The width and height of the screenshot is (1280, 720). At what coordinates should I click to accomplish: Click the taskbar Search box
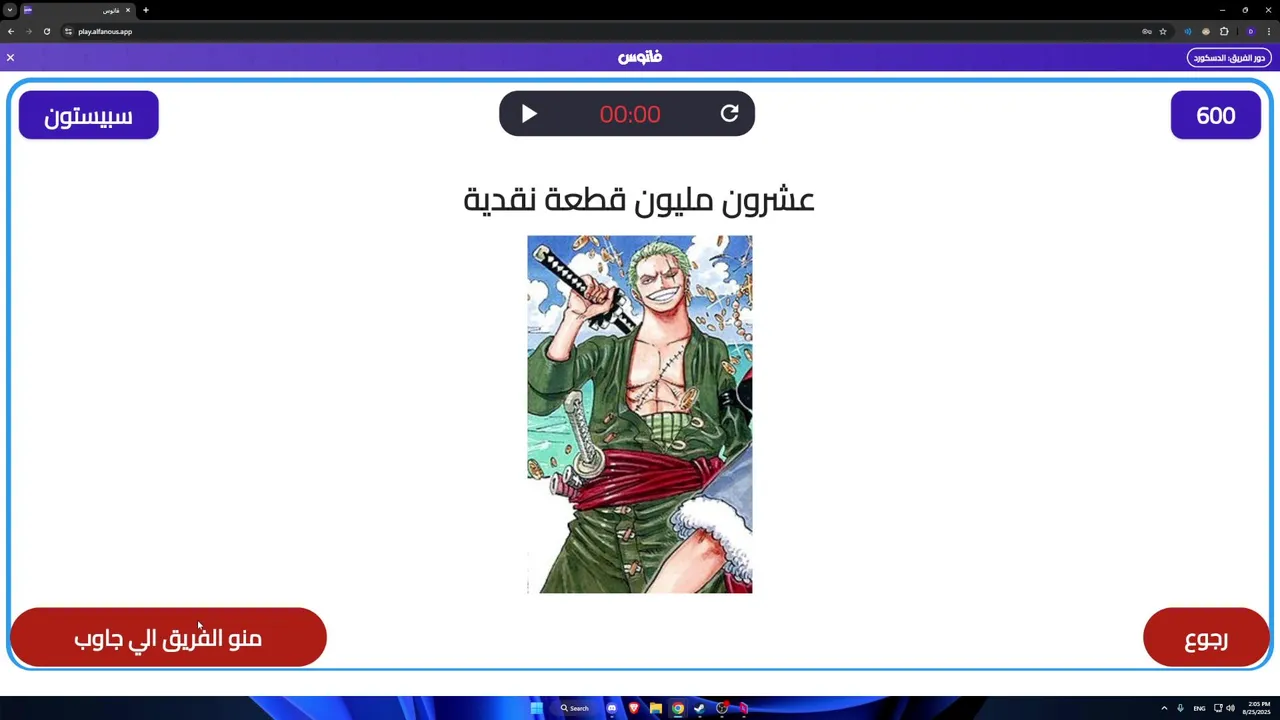point(575,708)
